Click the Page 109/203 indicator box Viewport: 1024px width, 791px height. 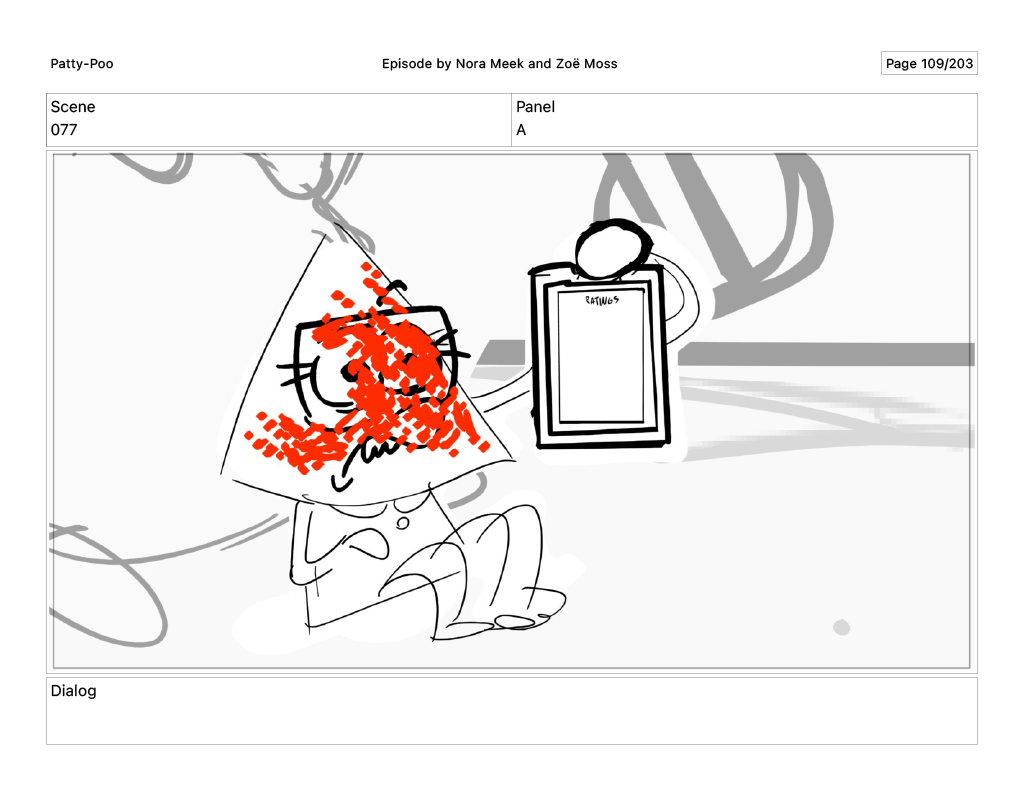929,64
